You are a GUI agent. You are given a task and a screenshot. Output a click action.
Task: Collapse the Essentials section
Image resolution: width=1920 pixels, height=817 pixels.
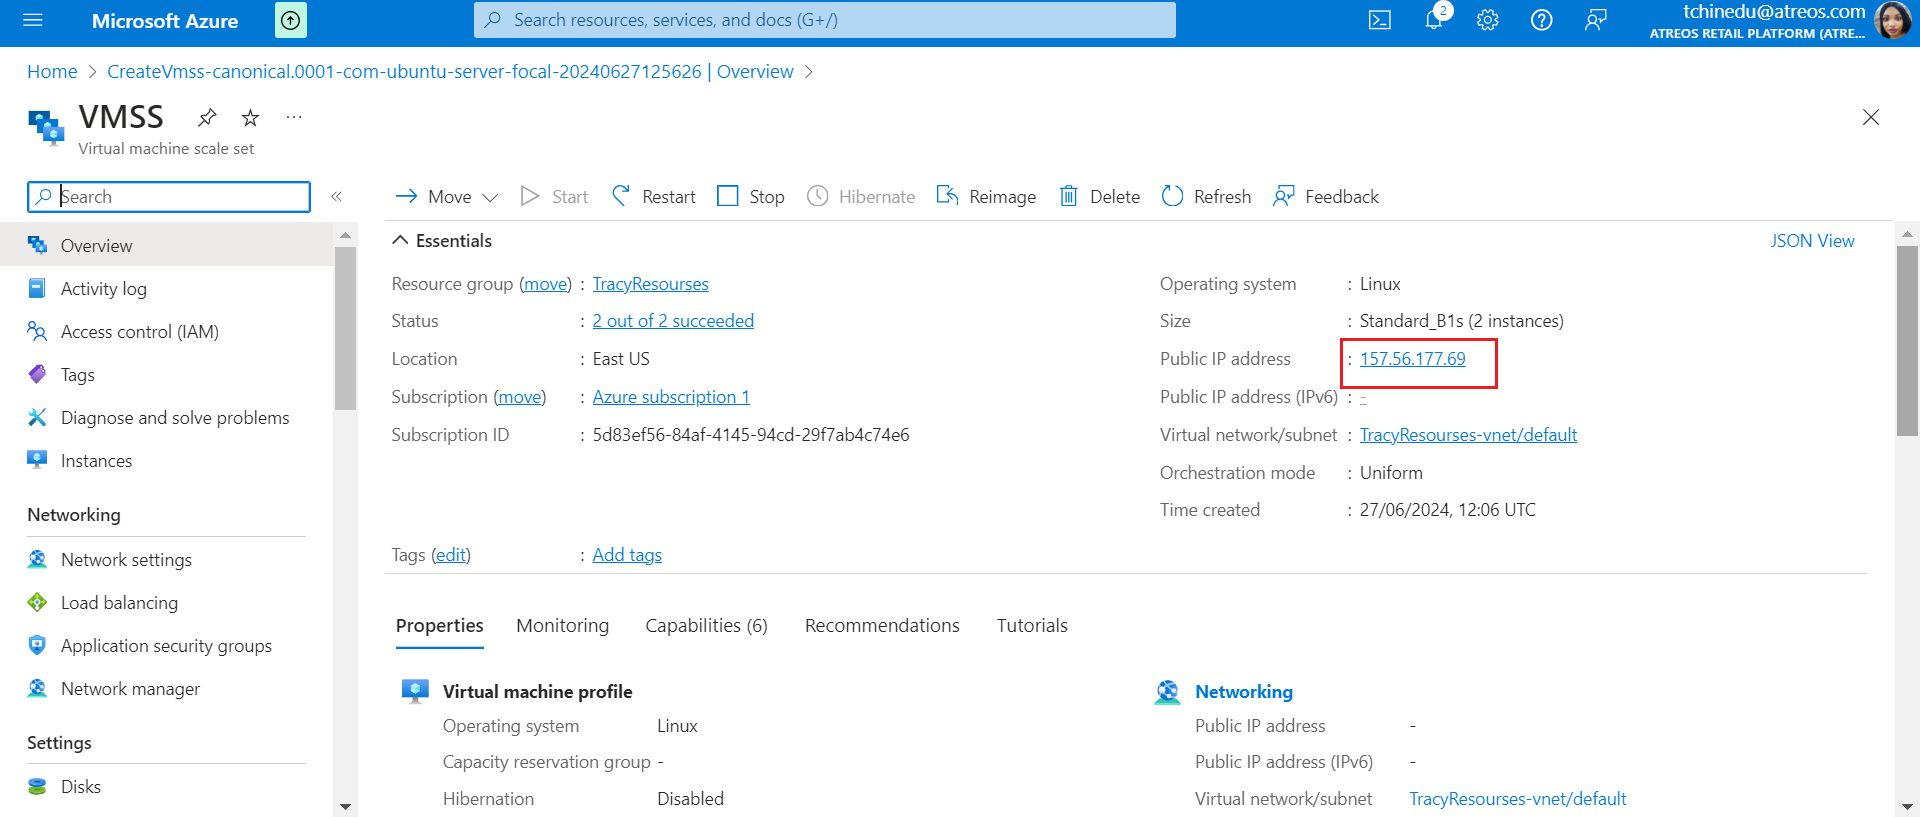point(400,241)
